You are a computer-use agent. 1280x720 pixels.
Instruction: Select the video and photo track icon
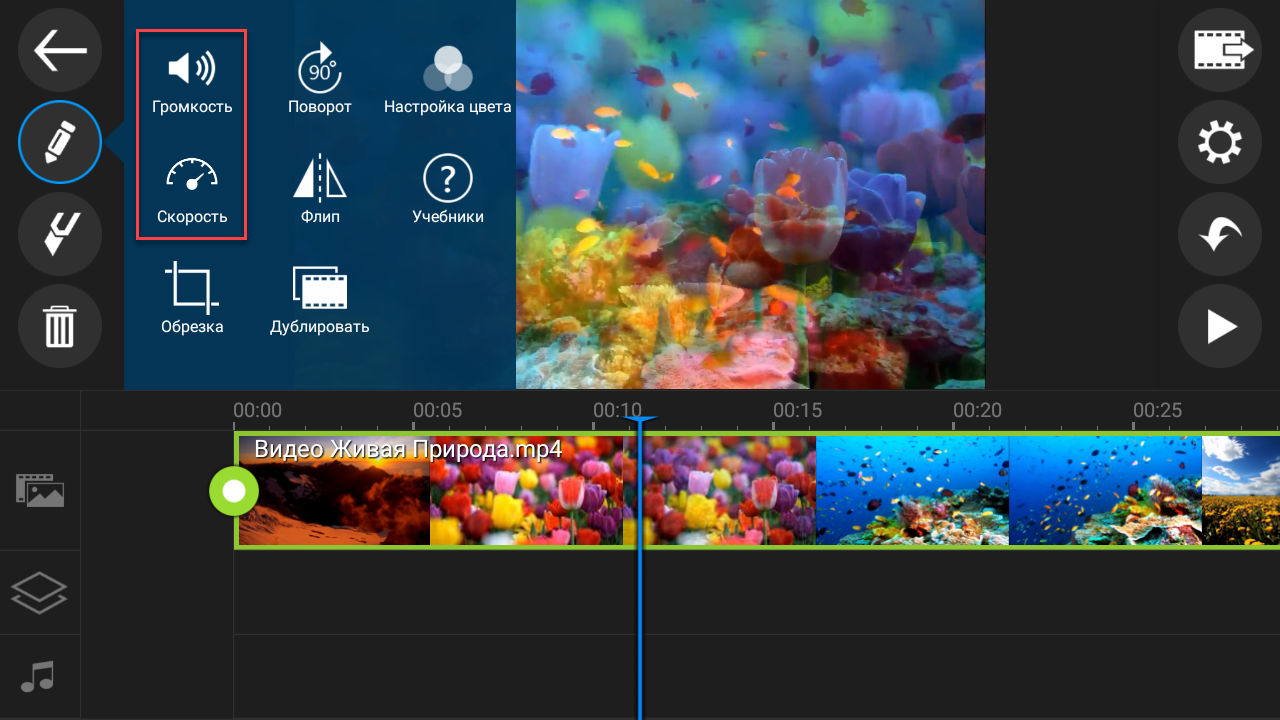[x=40, y=490]
